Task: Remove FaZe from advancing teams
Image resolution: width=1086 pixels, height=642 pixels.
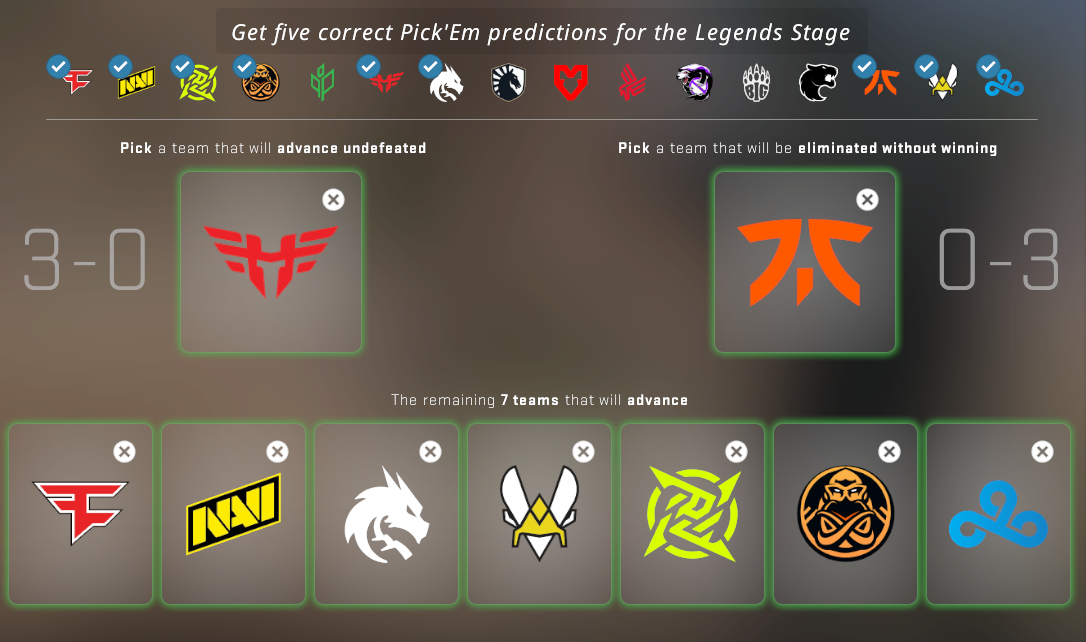Action: click(x=124, y=452)
